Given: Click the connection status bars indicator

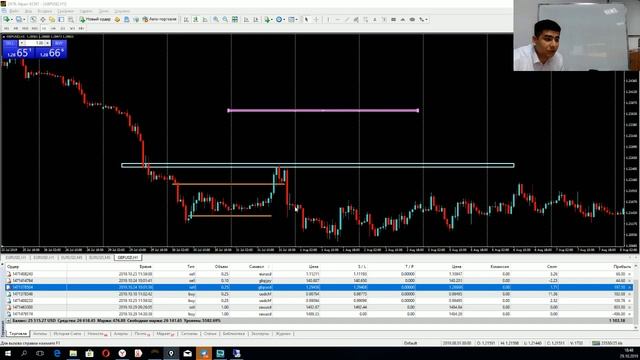Looking at the screenshot, I should coord(596,343).
